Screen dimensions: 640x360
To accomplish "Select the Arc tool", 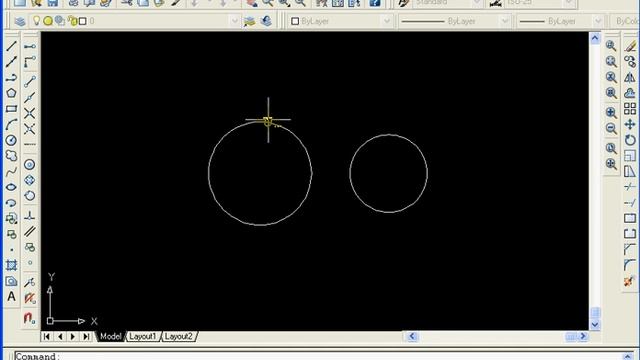I will tap(11, 124).
